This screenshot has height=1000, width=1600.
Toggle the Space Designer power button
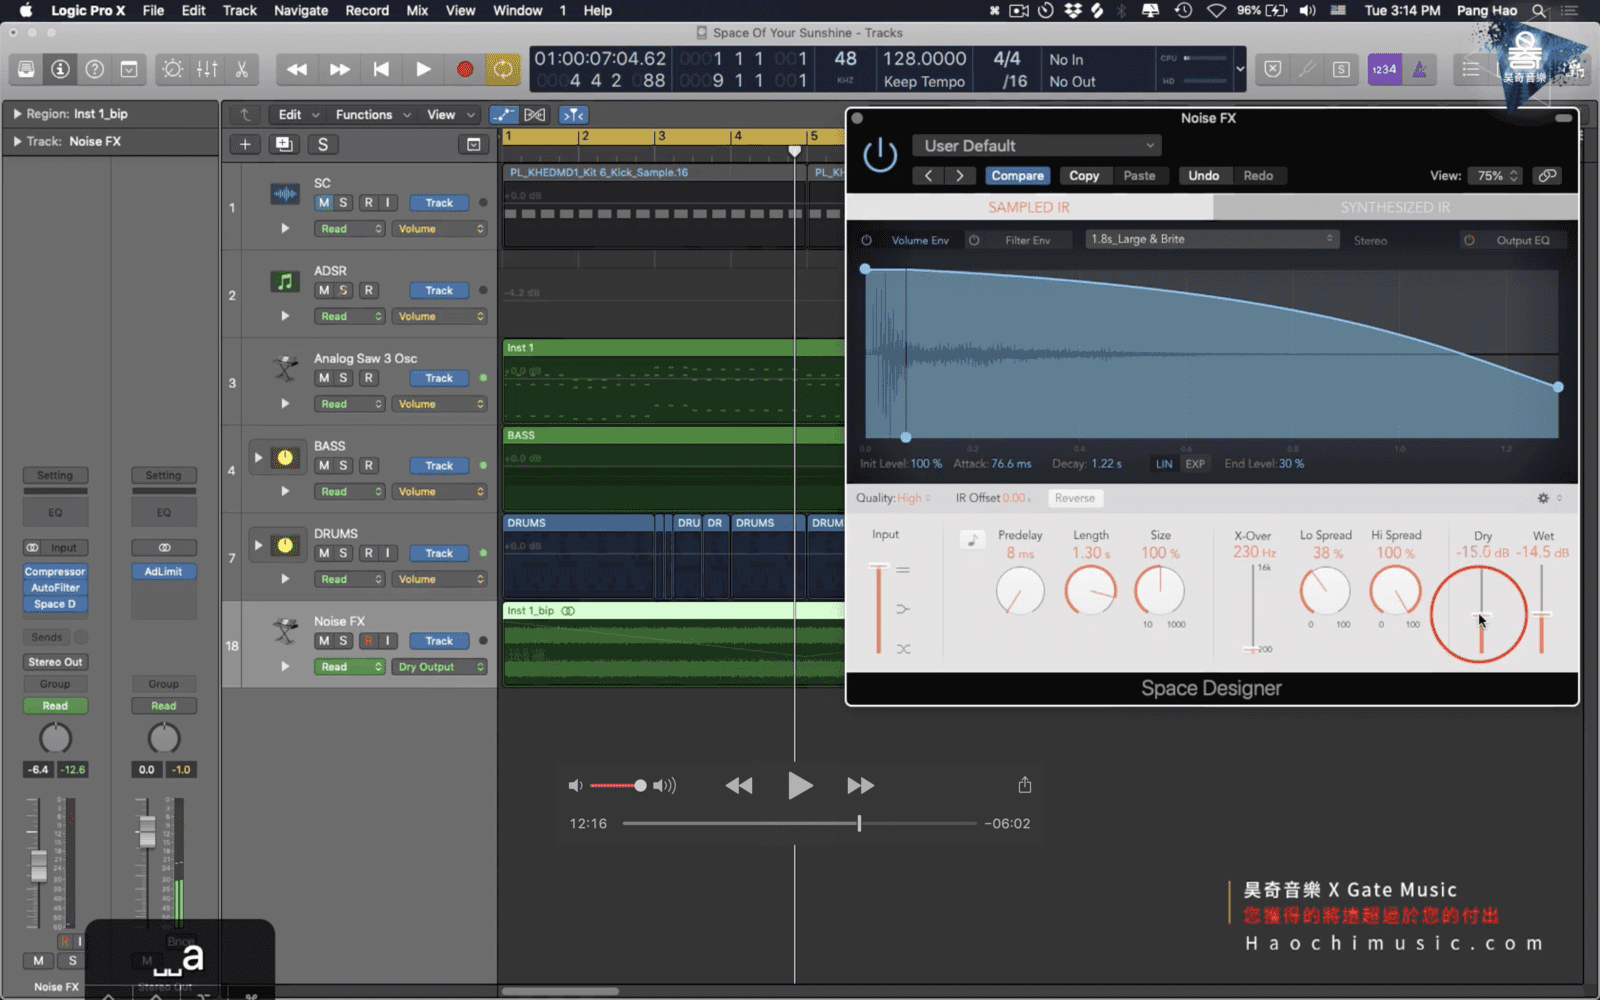(x=880, y=155)
